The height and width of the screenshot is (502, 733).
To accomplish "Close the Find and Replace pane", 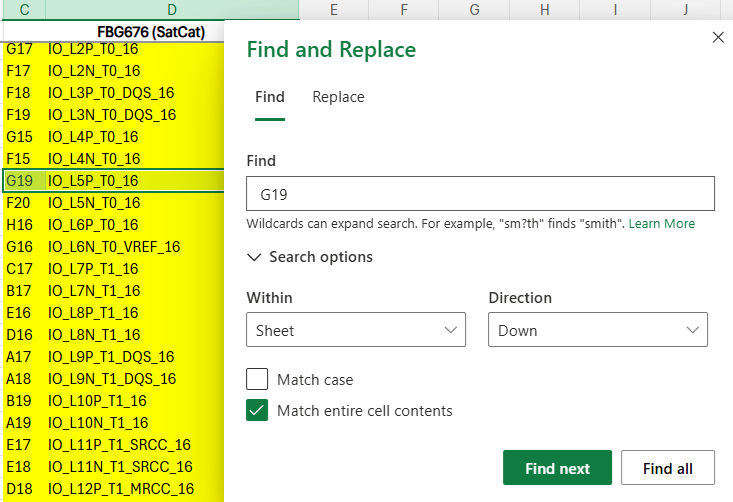I will coord(718,37).
